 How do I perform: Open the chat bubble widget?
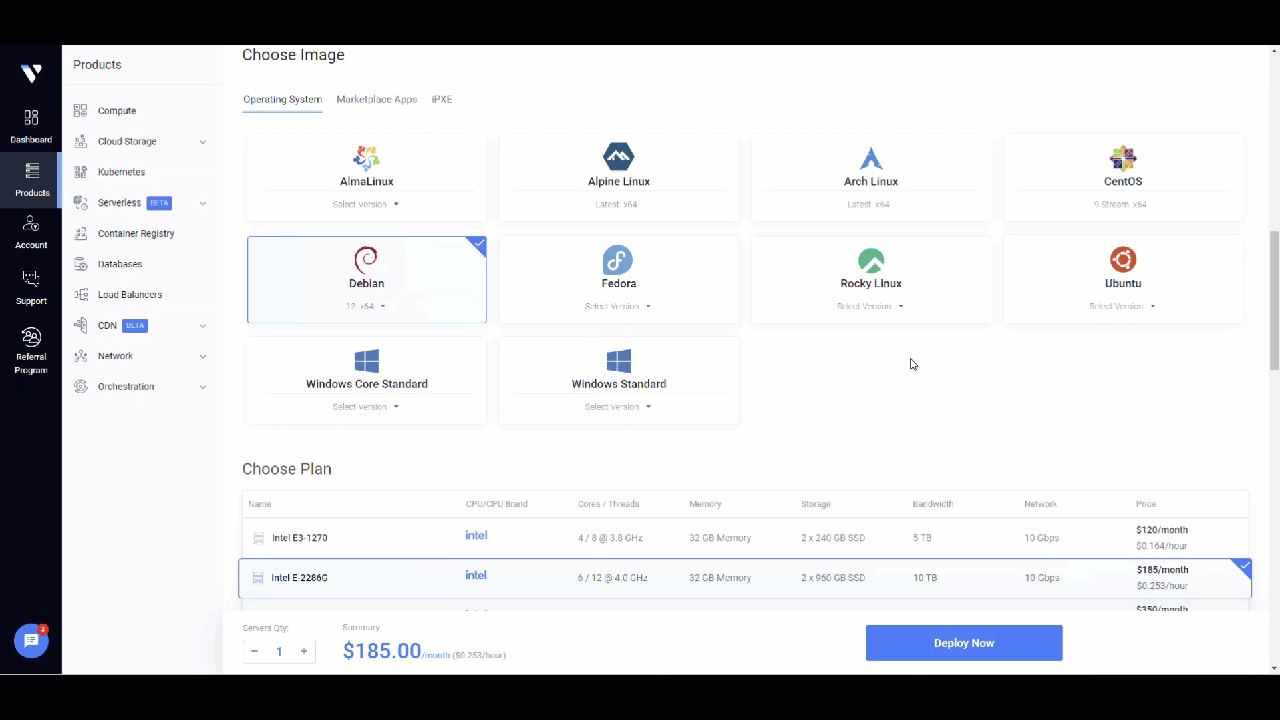pos(31,641)
